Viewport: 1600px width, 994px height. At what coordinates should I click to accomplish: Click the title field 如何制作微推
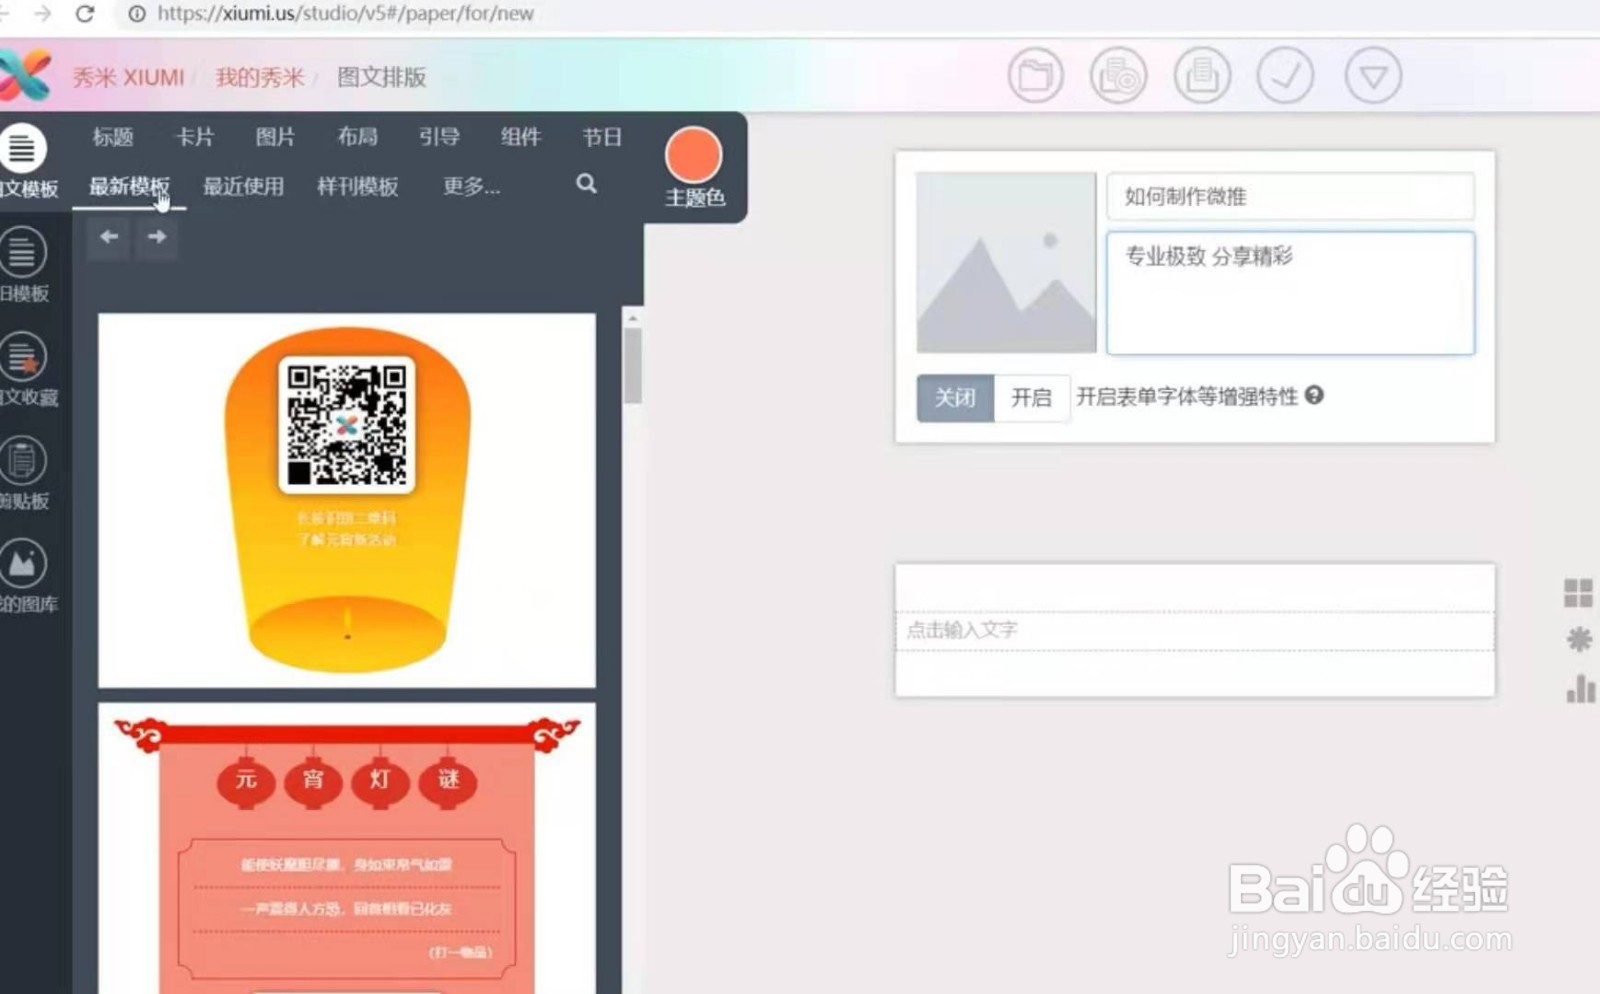[x=1290, y=196]
